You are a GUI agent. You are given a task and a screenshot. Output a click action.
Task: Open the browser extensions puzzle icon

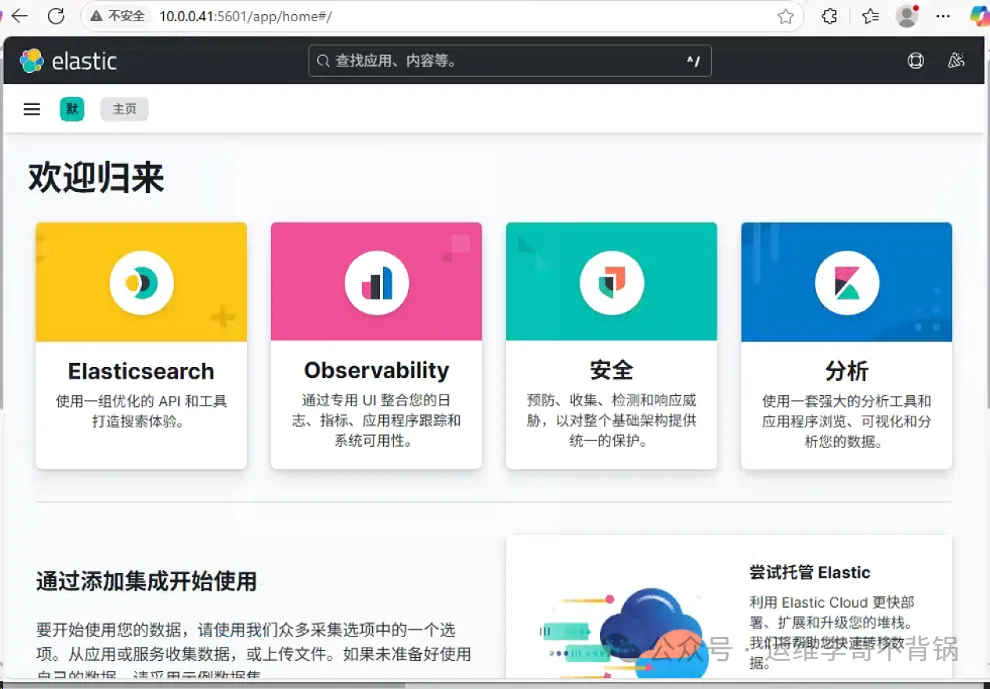coord(829,16)
